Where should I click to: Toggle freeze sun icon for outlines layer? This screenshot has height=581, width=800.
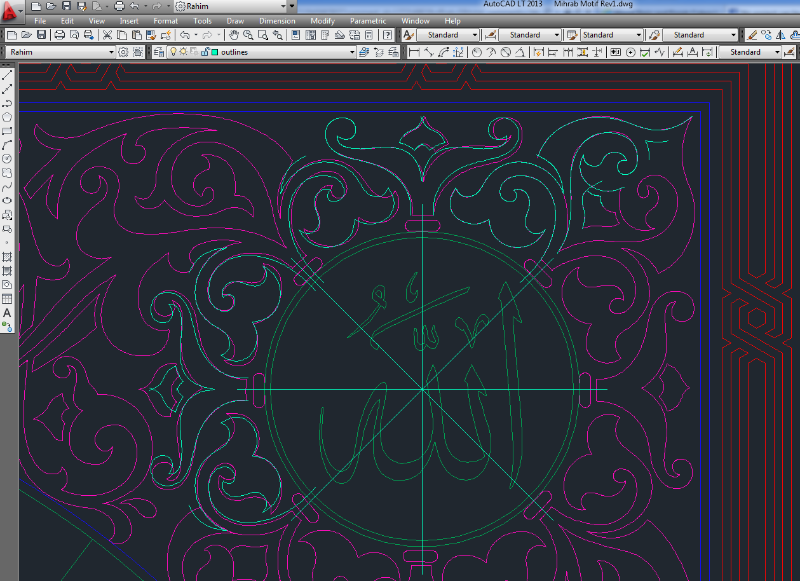coord(184,52)
